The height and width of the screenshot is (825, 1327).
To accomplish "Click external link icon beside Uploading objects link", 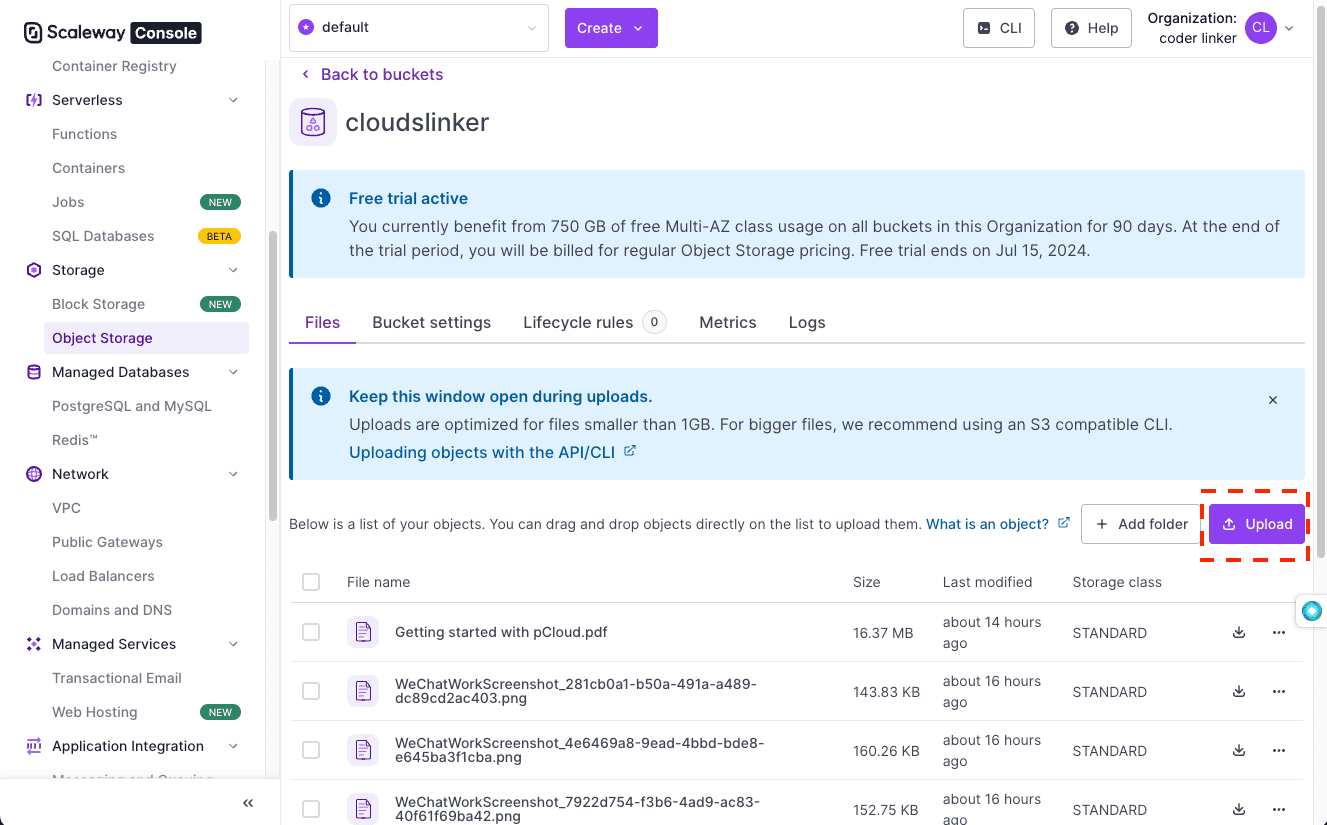I will [630, 451].
